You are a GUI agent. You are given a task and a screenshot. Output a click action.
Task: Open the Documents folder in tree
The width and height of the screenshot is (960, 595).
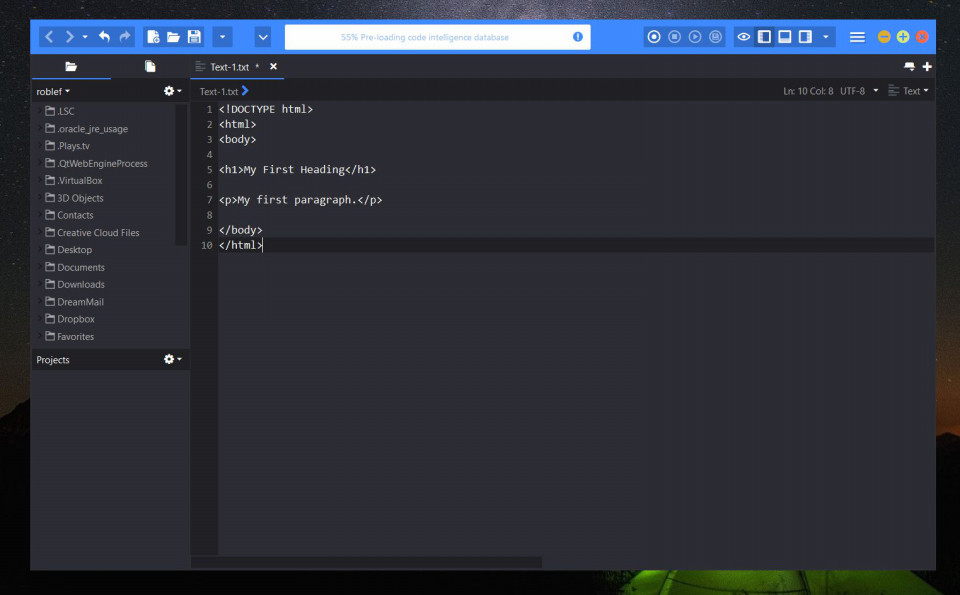81,267
